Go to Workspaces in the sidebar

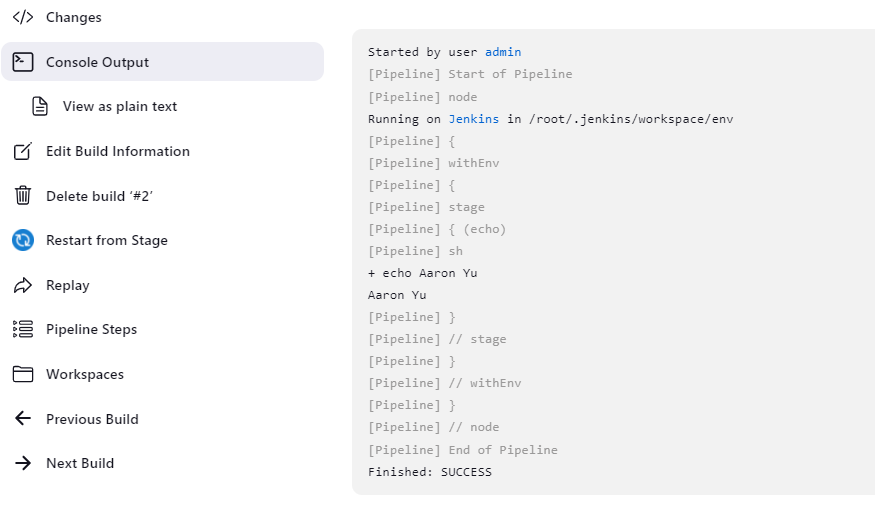tap(85, 374)
